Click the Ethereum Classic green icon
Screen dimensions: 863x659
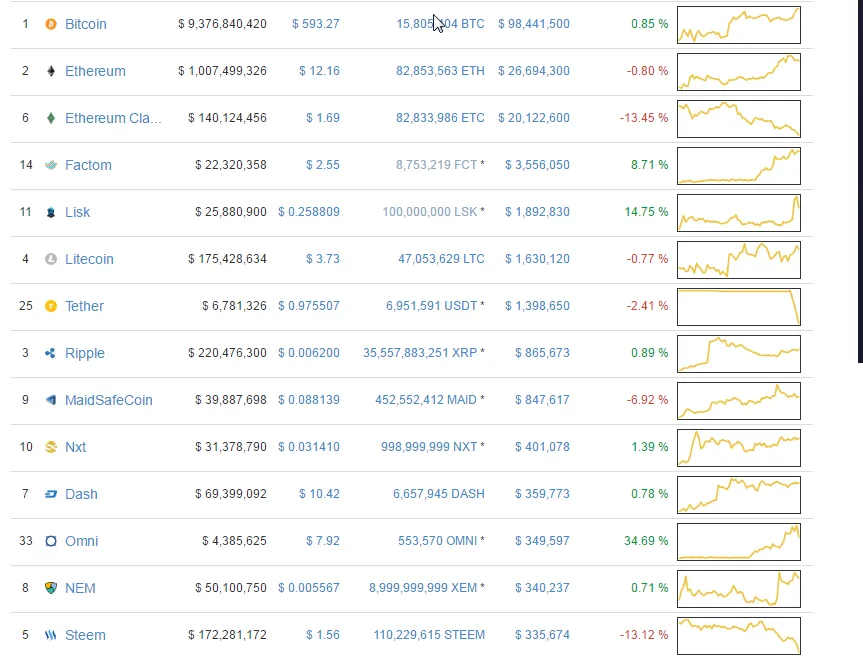point(51,118)
